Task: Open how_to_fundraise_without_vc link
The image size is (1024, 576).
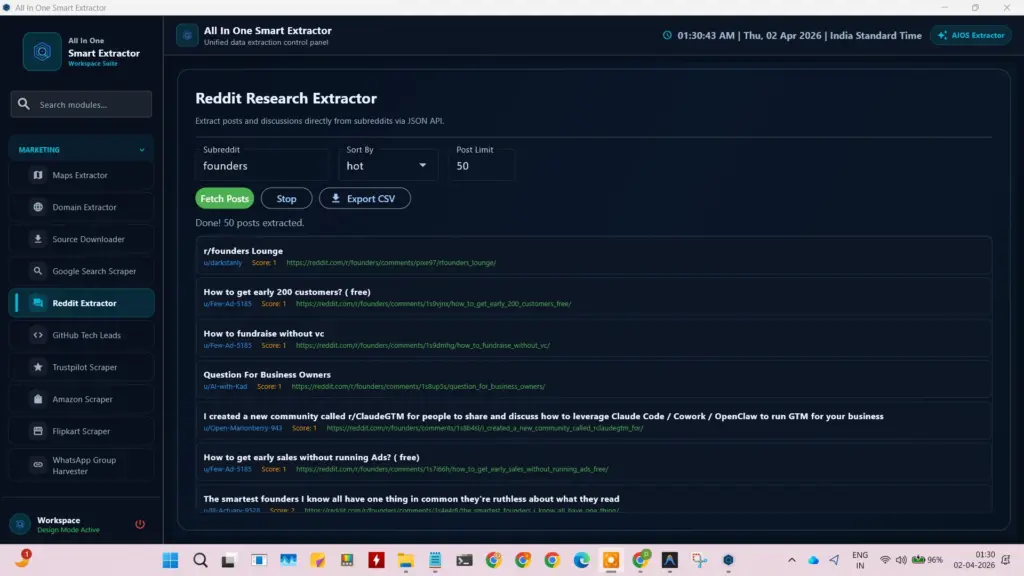Action: [423, 345]
